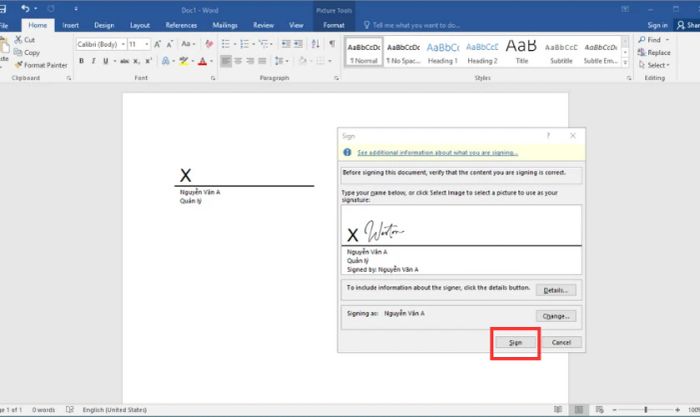Clear all formatting eraser icon
700x417 pixels.
[x=209, y=44]
